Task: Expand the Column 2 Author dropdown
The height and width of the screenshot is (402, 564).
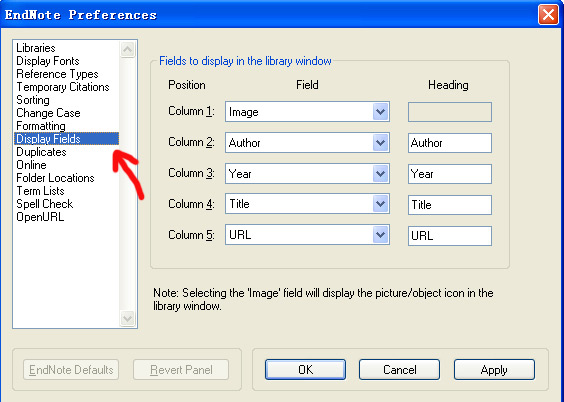Action: tap(381, 143)
